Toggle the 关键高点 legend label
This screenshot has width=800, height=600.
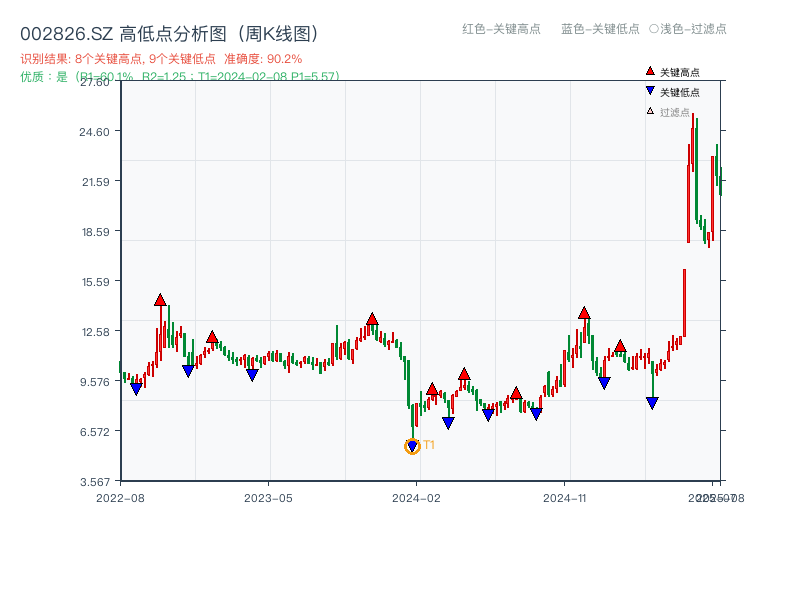(680, 72)
